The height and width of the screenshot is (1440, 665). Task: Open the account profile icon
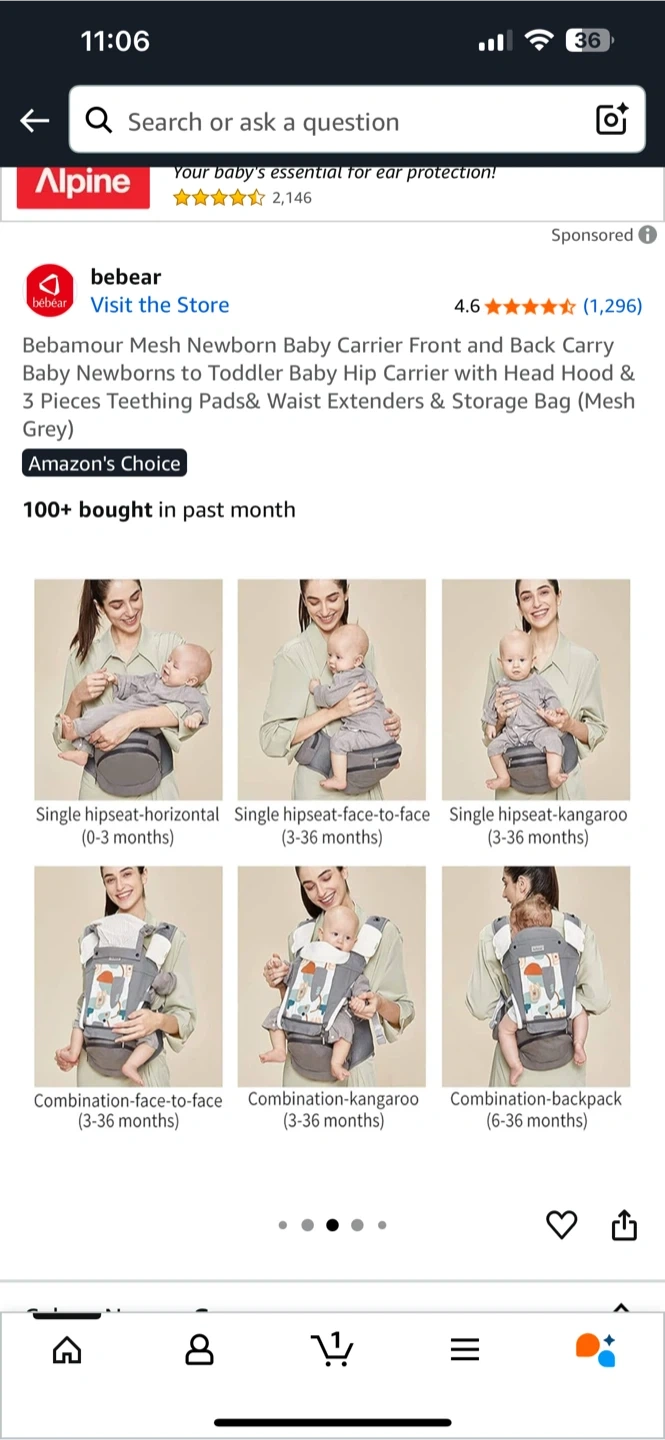[200, 1350]
